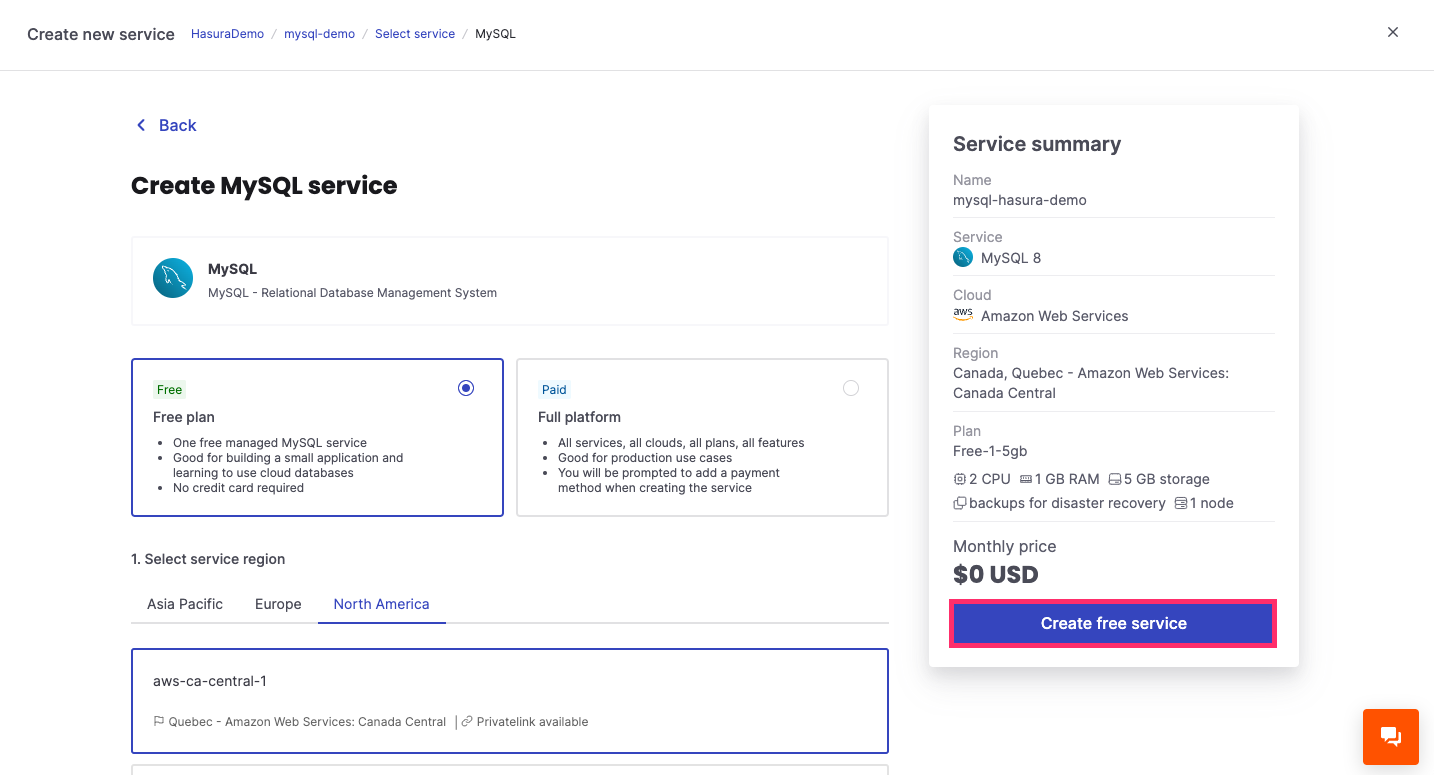1434x775 pixels.
Task: Click 'One free managed MySQL service' bullet
Action: (x=270, y=443)
